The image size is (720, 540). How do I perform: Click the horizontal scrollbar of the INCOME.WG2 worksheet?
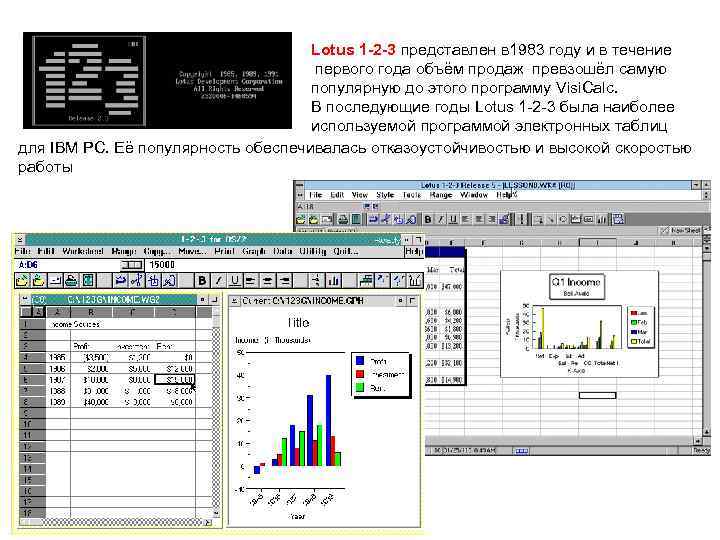(x=114, y=522)
